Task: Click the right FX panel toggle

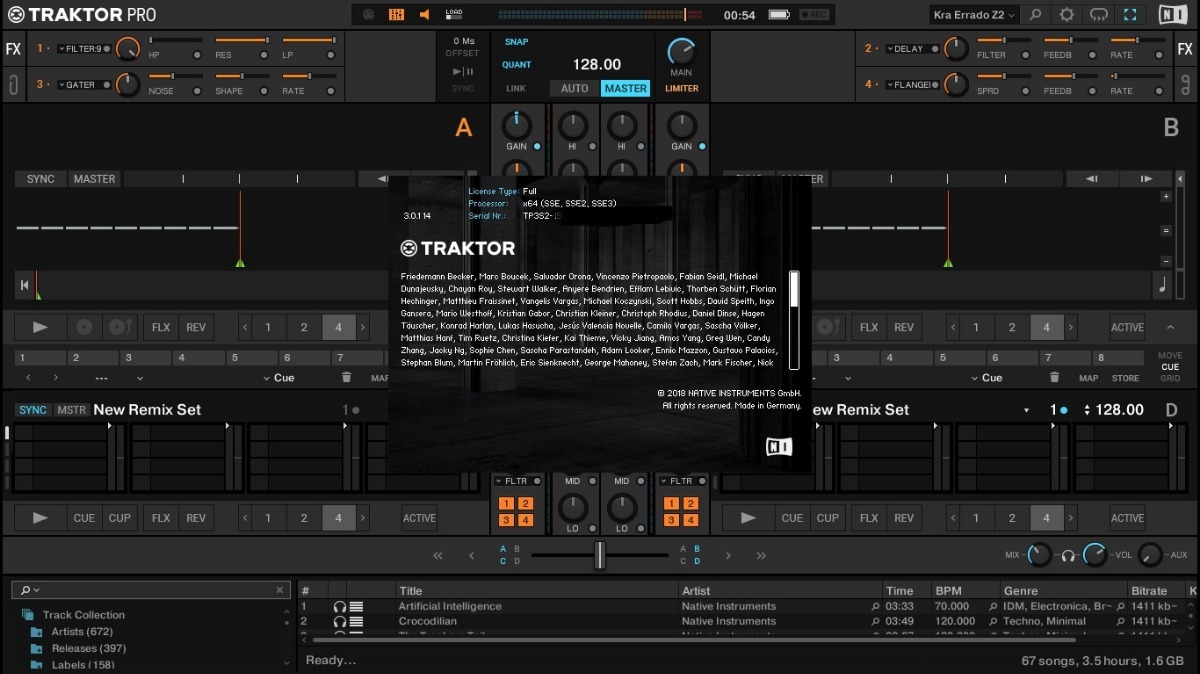Action: pos(1185,49)
